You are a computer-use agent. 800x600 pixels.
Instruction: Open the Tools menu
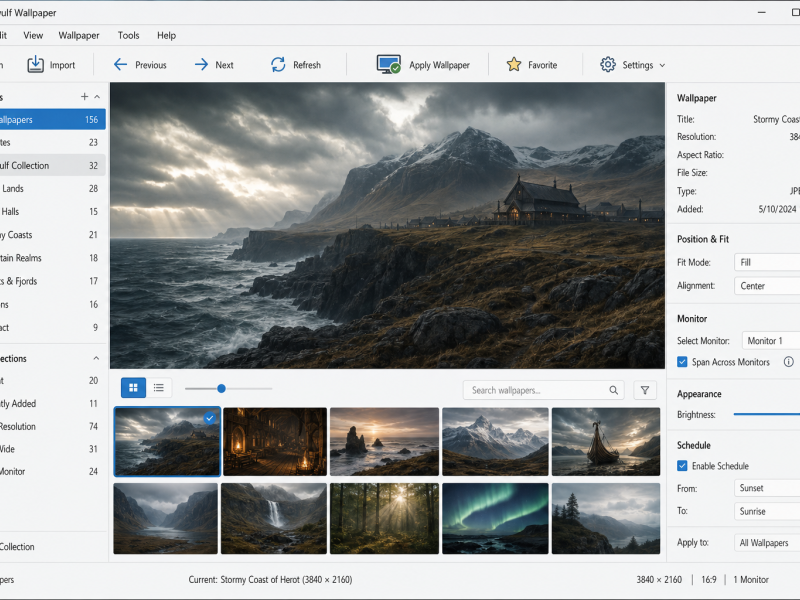[128, 35]
